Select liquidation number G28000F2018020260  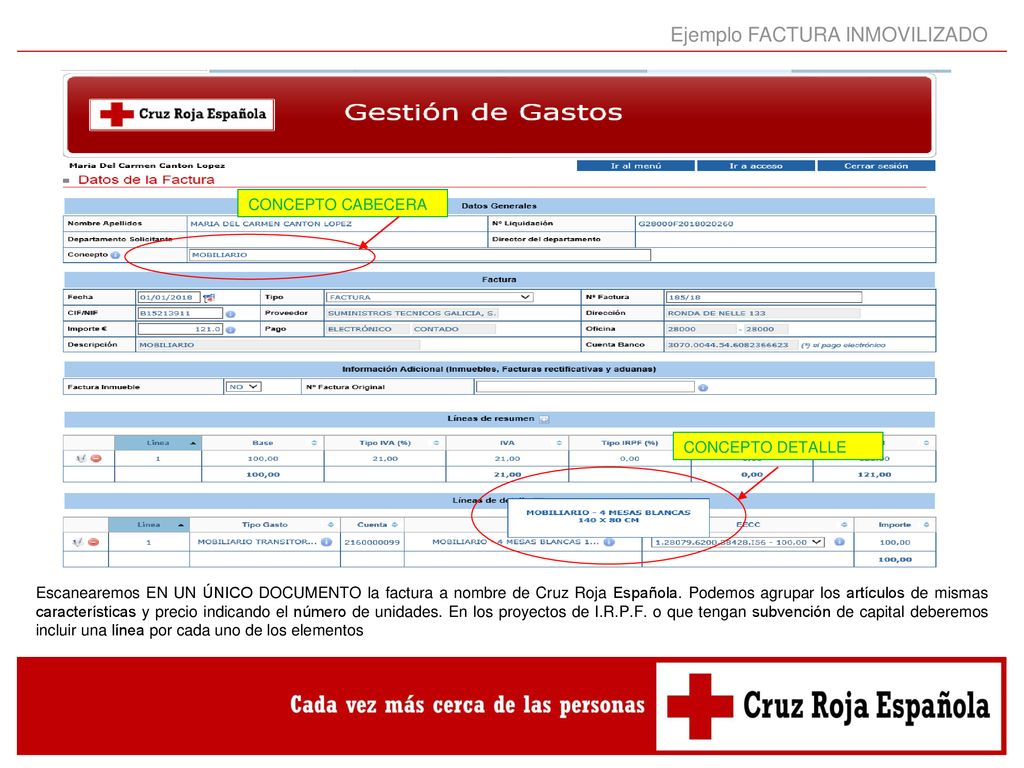point(685,224)
